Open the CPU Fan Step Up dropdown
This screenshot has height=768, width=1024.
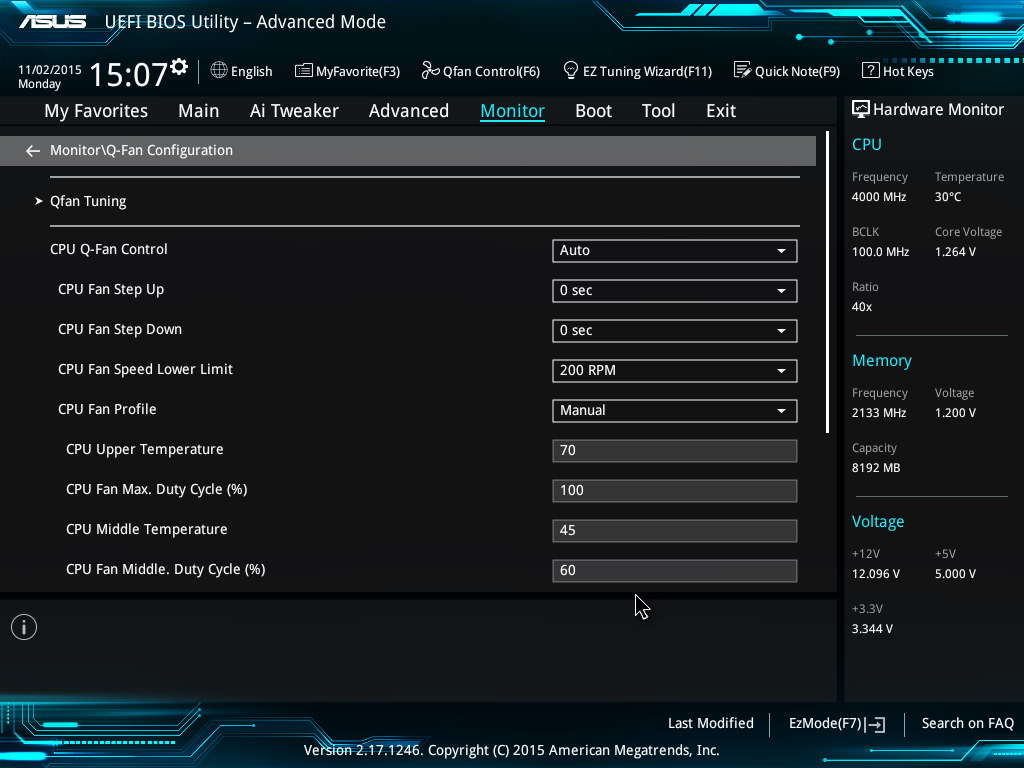click(x=674, y=290)
